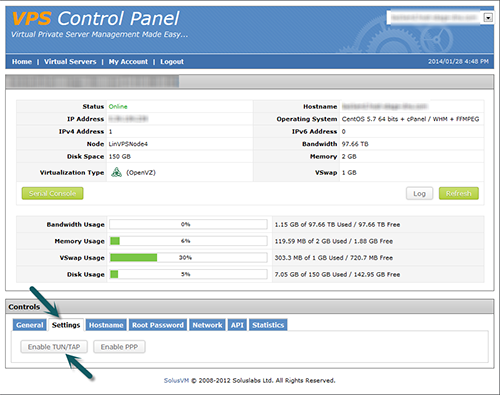Open the Root Password tab

[x=158, y=325]
